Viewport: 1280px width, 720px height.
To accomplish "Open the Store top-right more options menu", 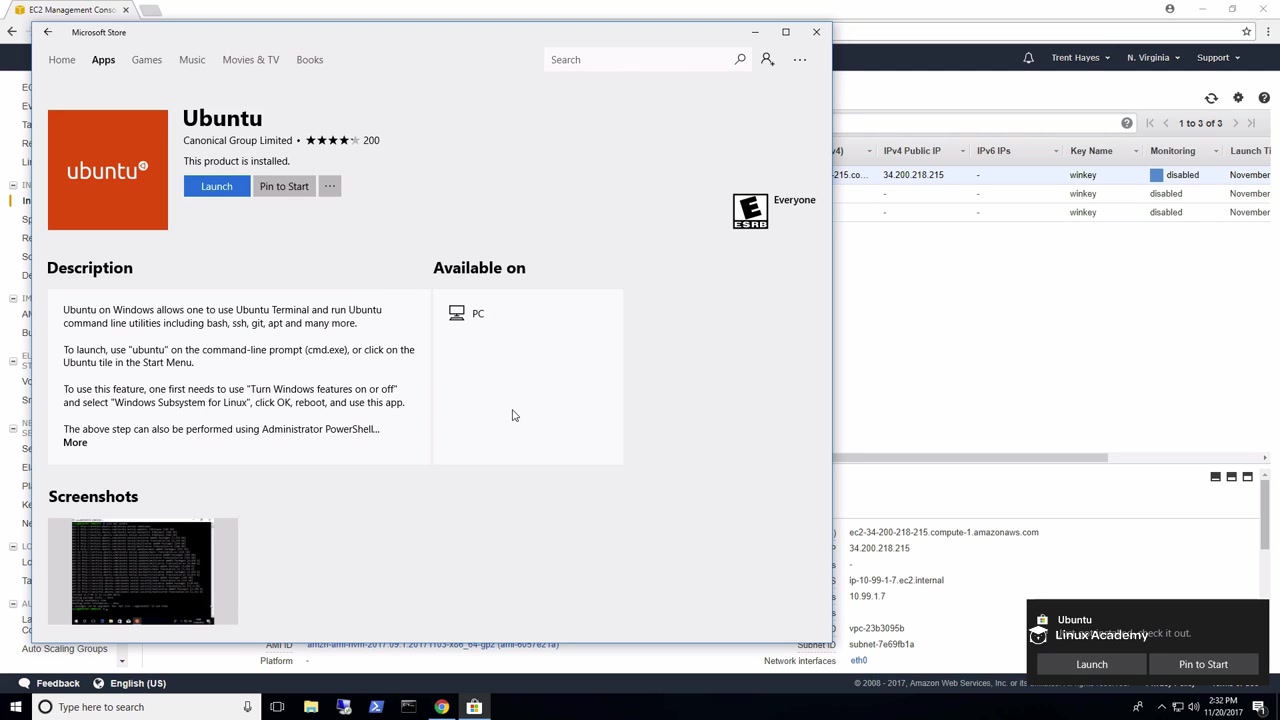I will 800,60.
